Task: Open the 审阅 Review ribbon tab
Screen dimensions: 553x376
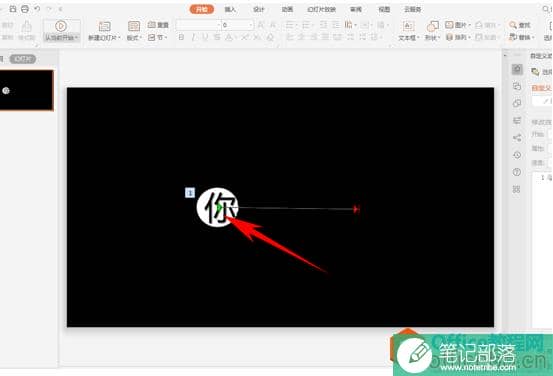Action: pos(356,9)
